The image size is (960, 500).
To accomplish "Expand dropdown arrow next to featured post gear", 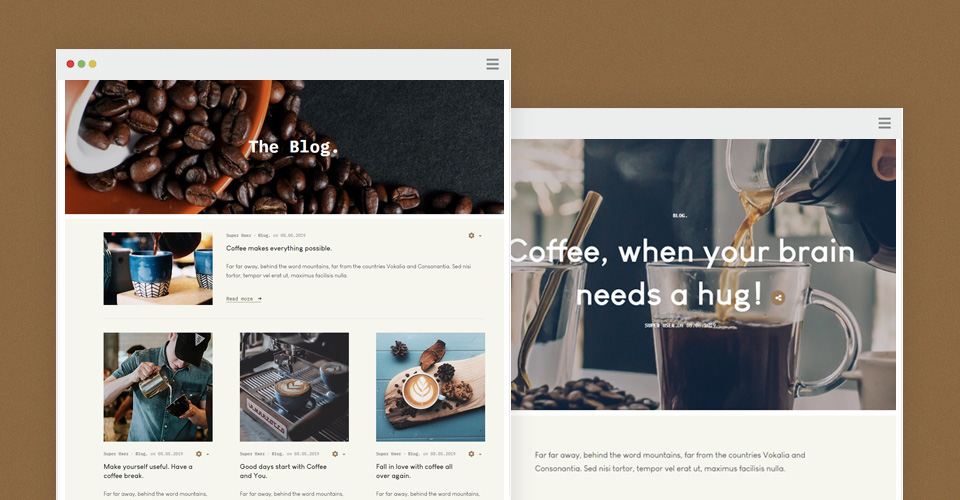I will 480,236.
